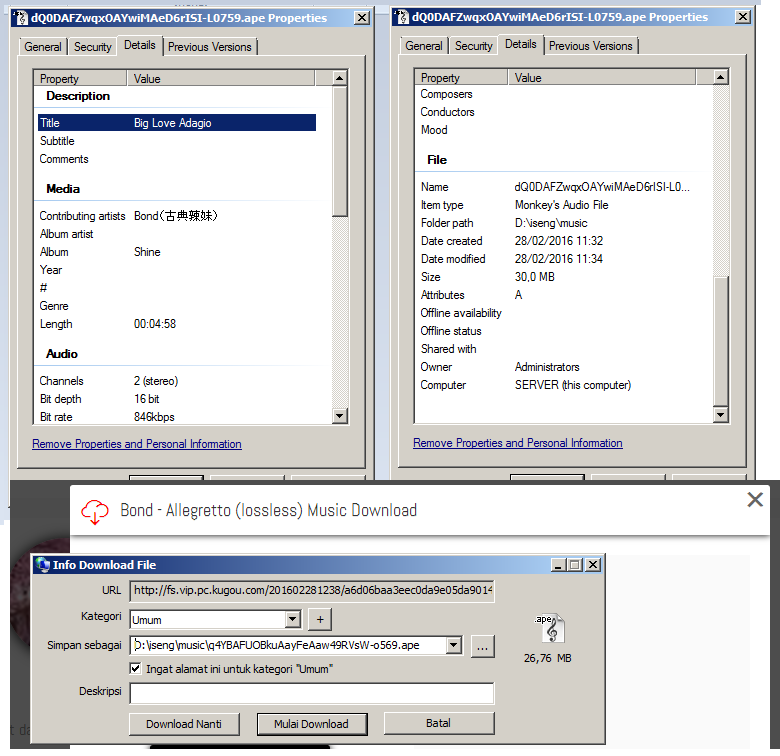The image size is (780, 756).
Task: Select Details tab in left Properties window
Action: click(140, 45)
